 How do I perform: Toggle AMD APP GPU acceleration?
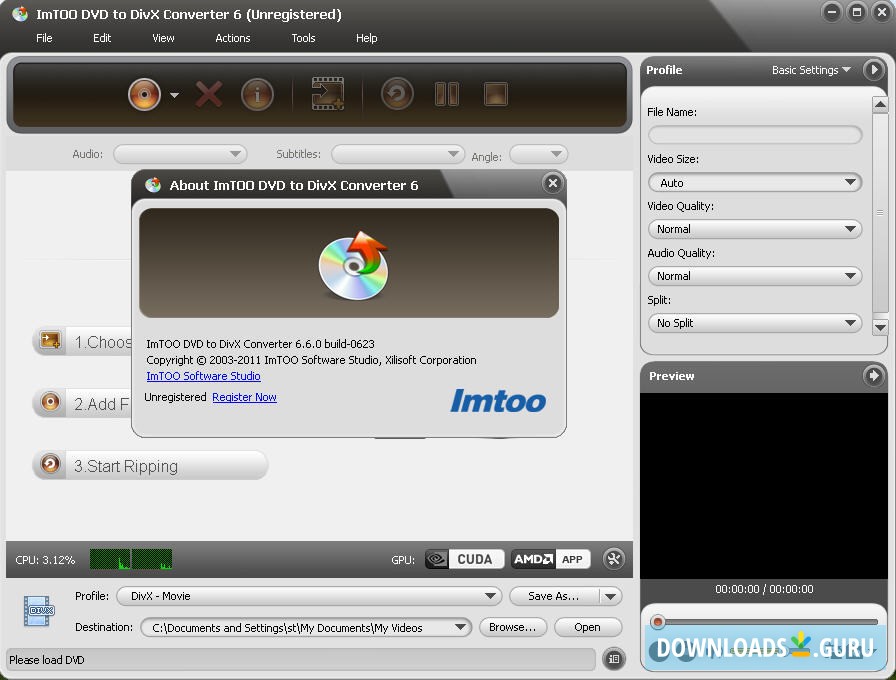tap(550, 559)
